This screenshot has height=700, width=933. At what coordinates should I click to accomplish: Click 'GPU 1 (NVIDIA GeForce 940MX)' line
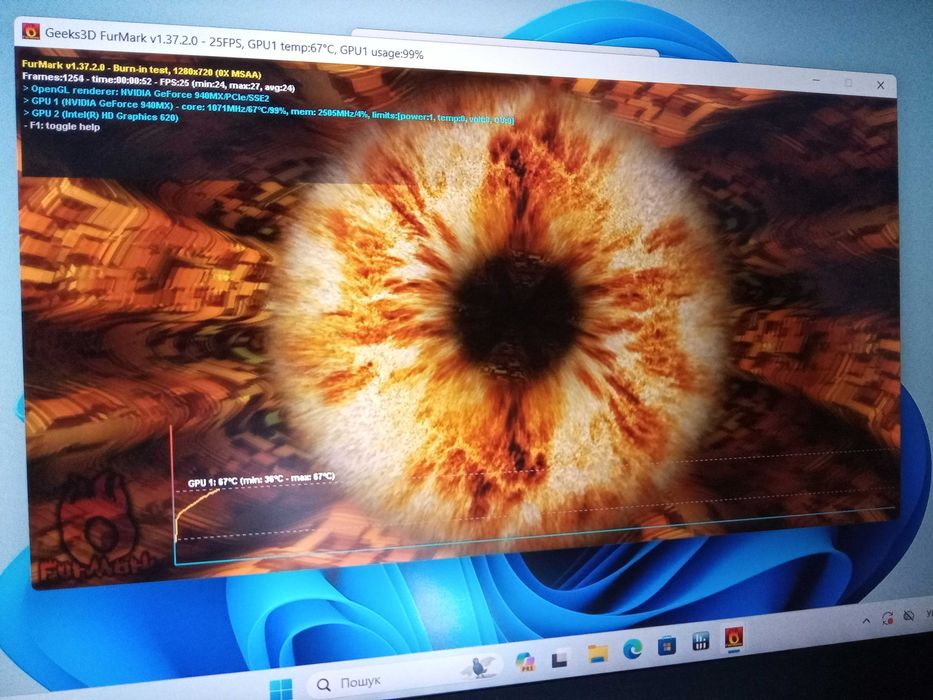point(268,110)
